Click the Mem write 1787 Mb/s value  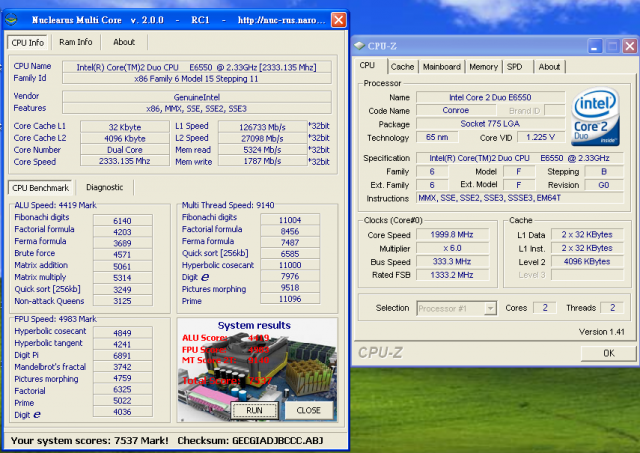[262, 161]
